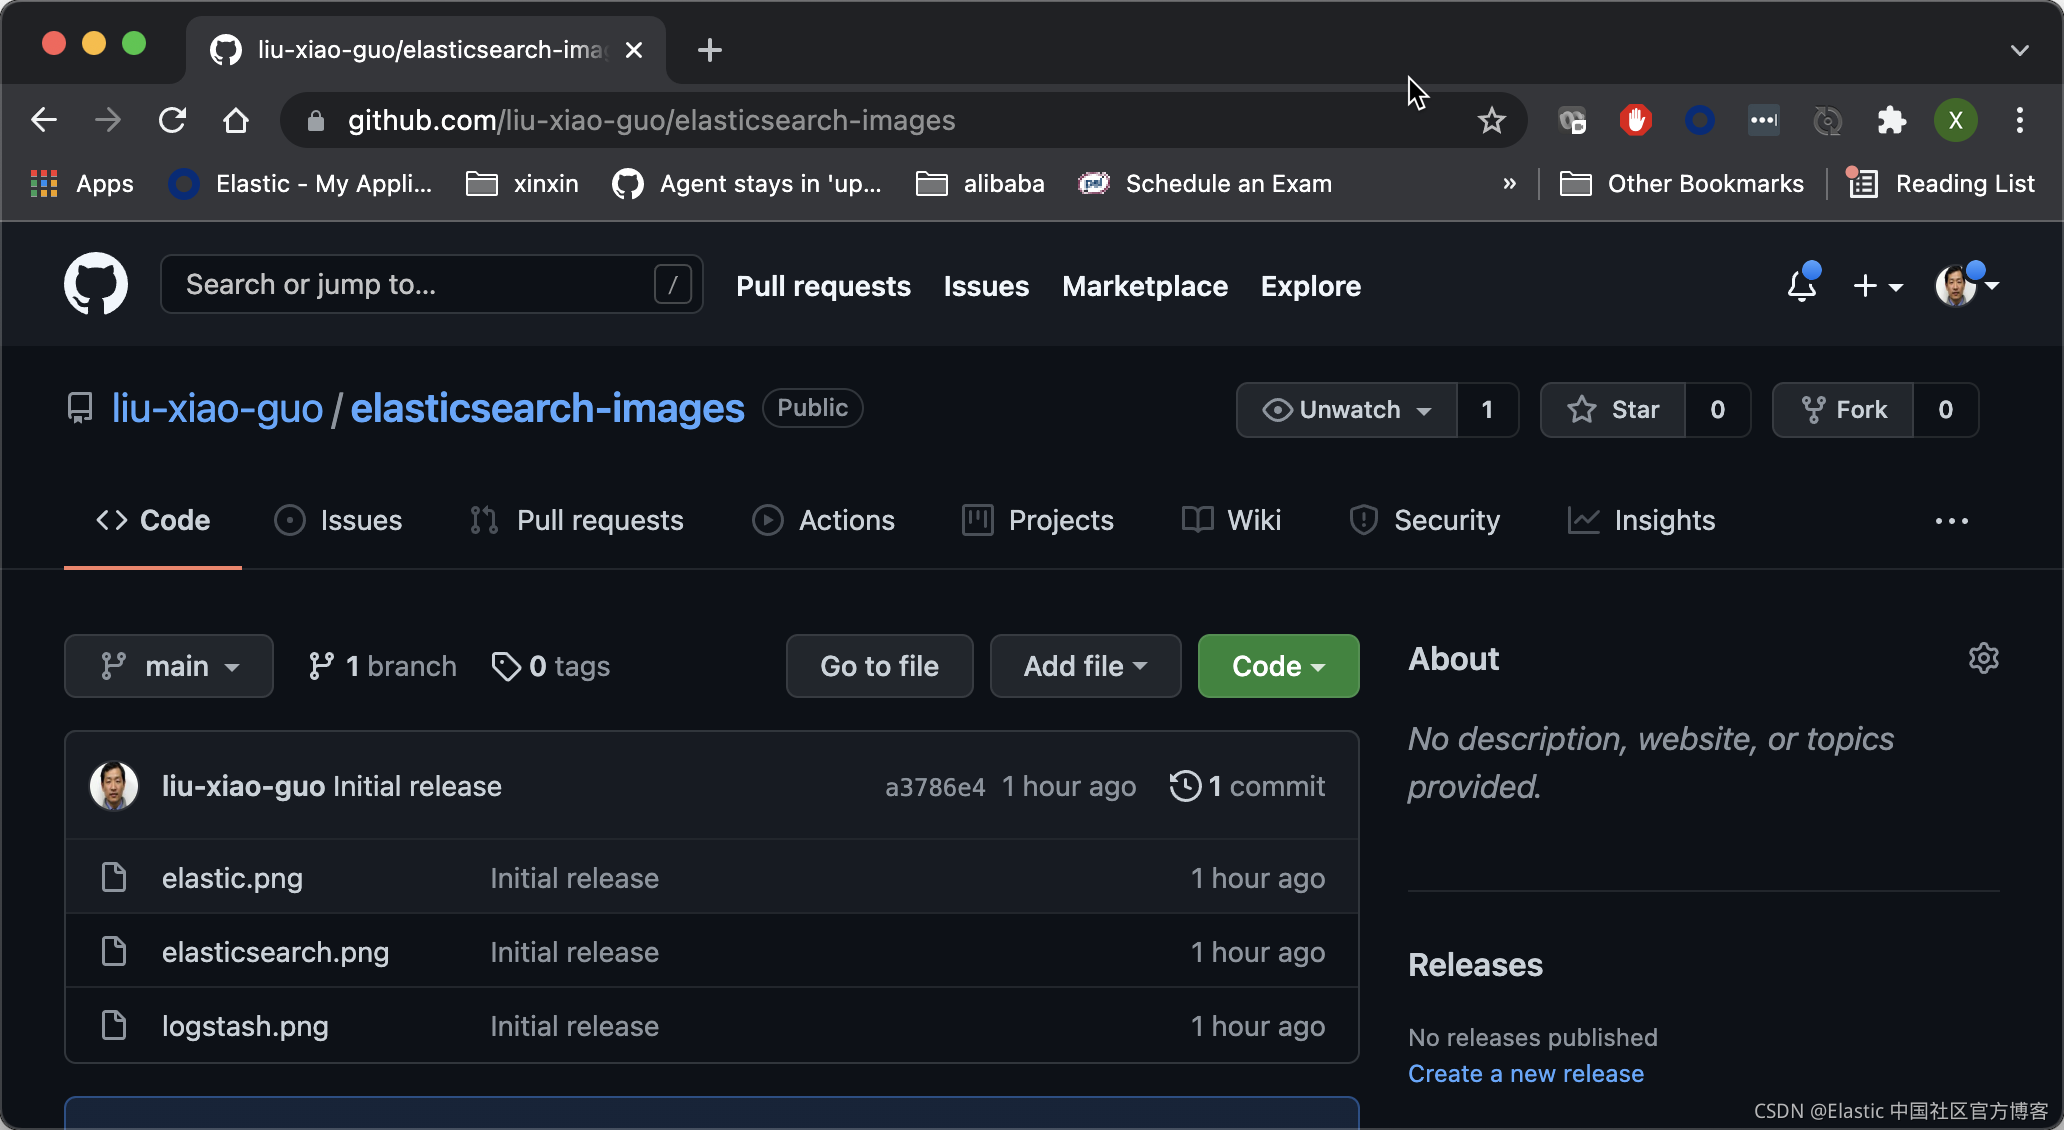The image size is (2064, 1130).
Task: Click the browser home icon
Action: tap(236, 120)
